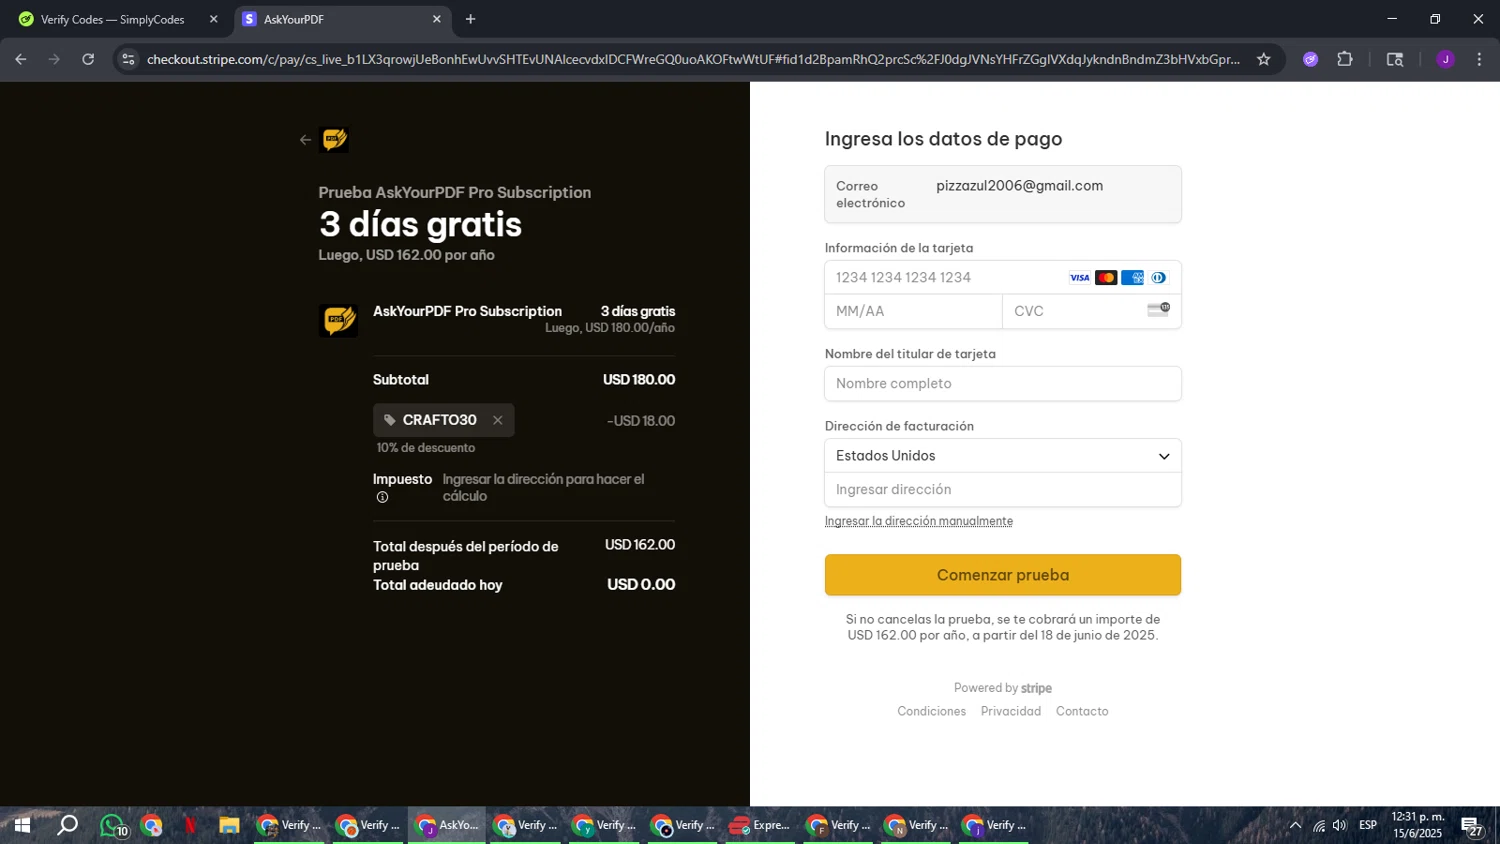Click the Nombre completo cardholder name field
Viewport: 1500px width, 844px height.
1003,384
